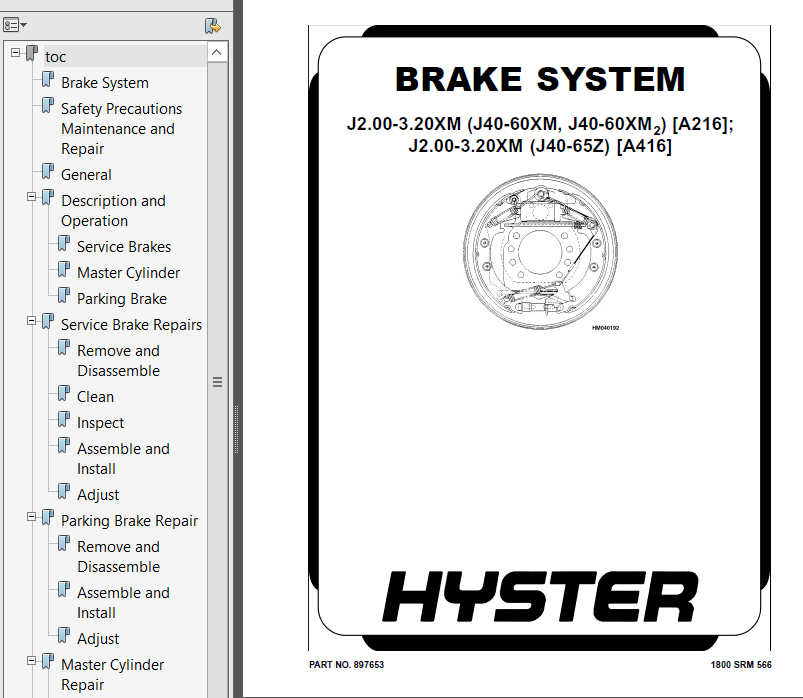Click the bookmarks panel scroll up arrow
This screenshot has width=803, height=698.
pyautogui.click(x=217, y=52)
